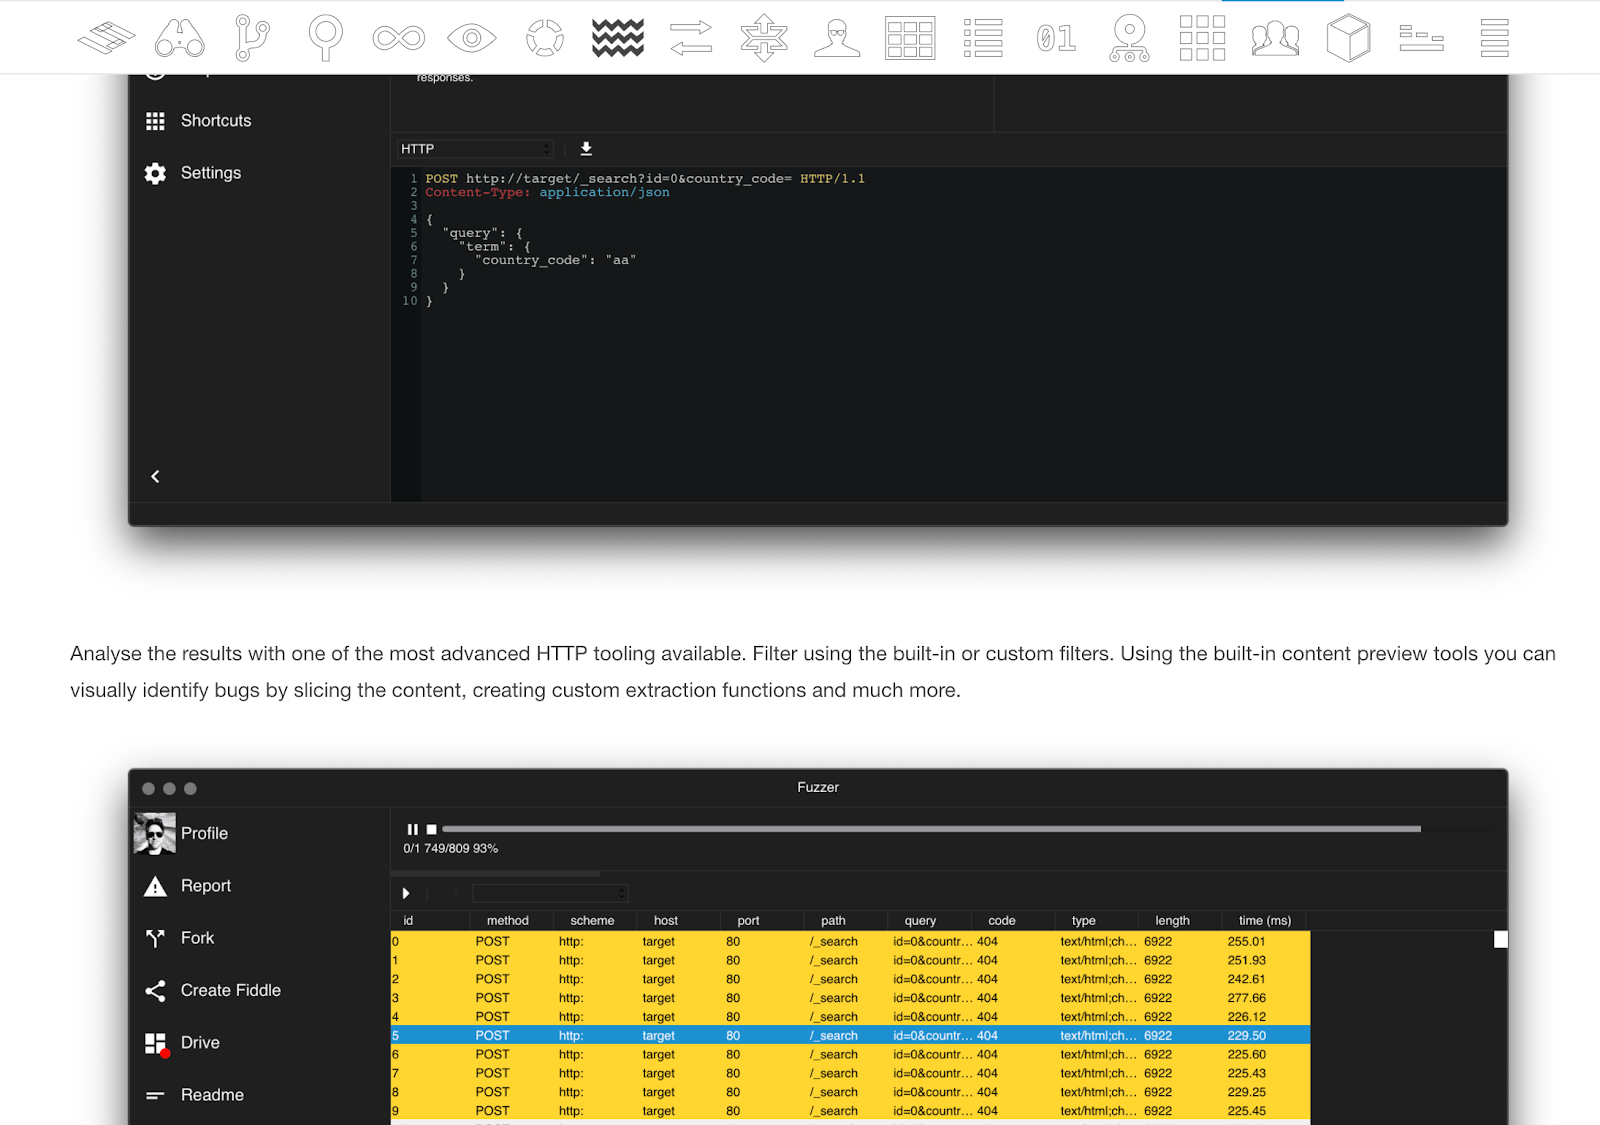Open the HTTP format dropdown
1600x1125 pixels.
point(475,149)
